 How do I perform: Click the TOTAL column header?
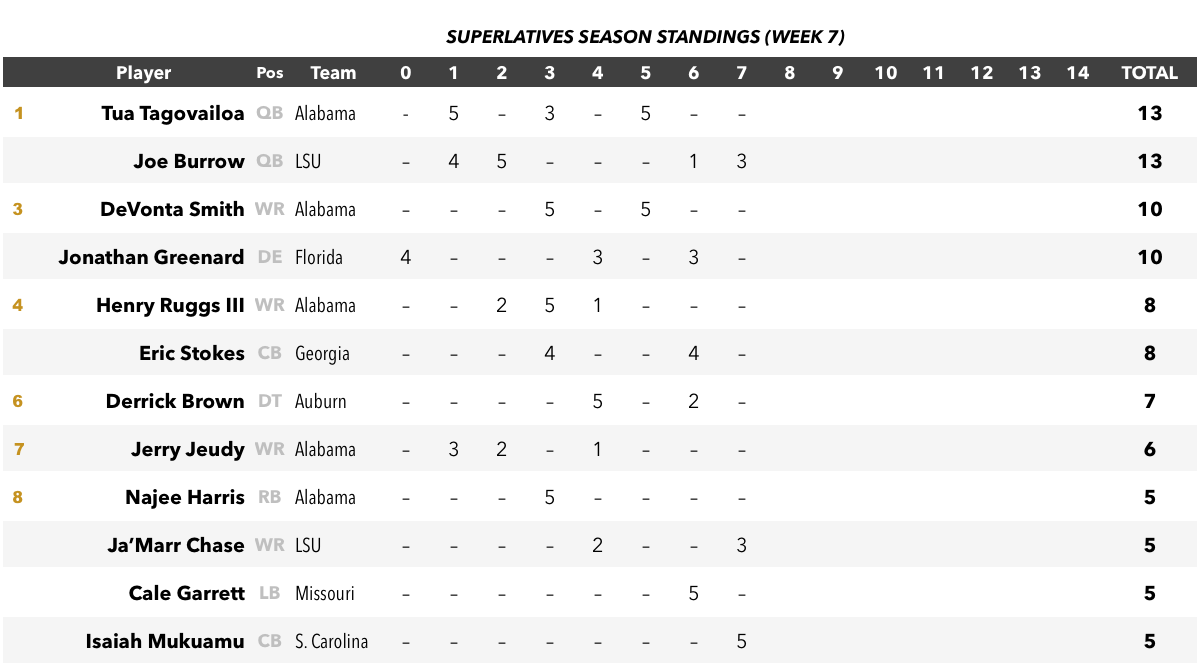[x=1149, y=73]
